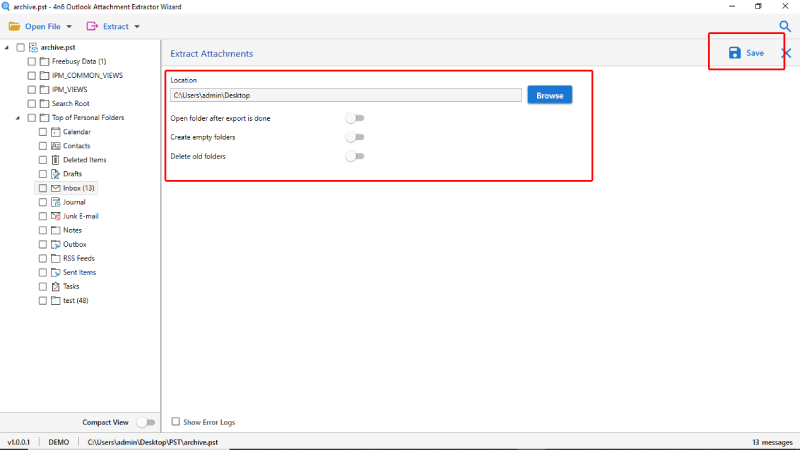Click the Contacts folder icon
The height and width of the screenshot is (450, 800).
pos(56,146)
